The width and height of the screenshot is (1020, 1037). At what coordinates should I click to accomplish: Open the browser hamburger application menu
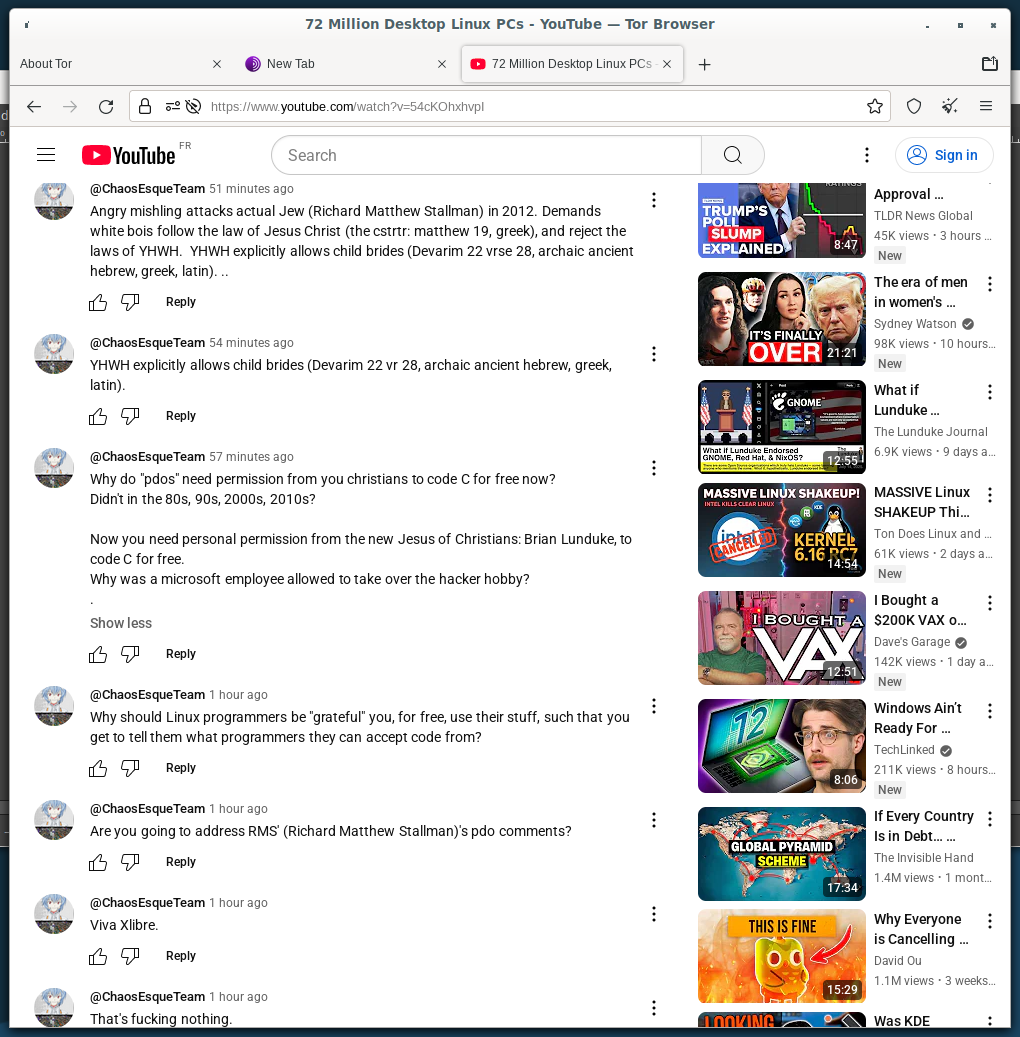pos(986,106)
